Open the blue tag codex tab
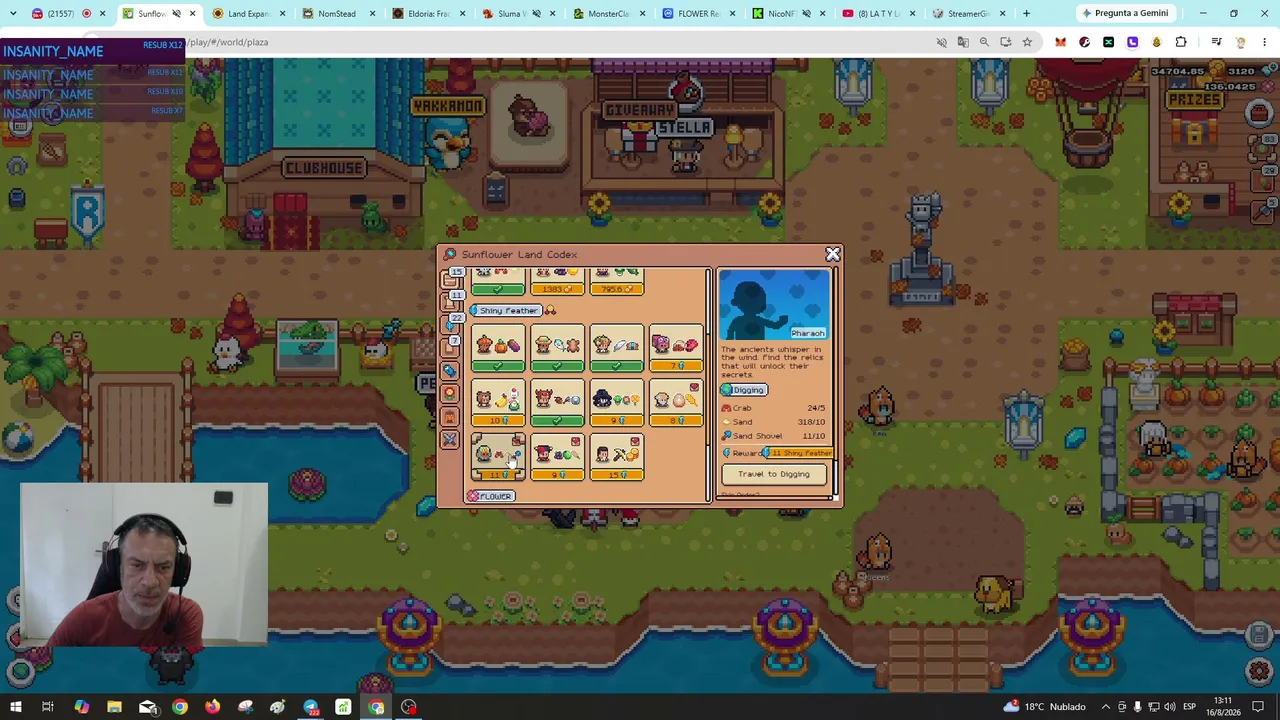 click(x=451, y=369)
